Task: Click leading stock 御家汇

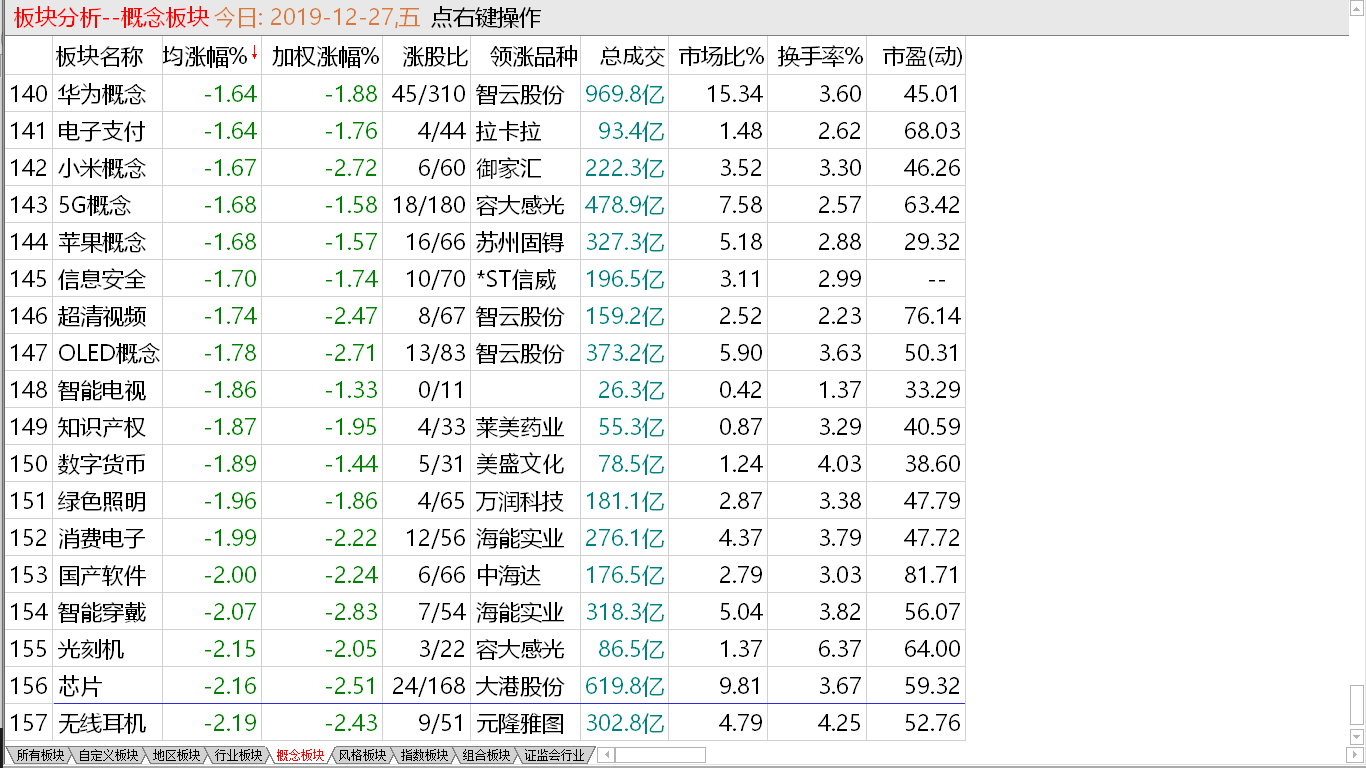Action: click(x=508, y=168)
